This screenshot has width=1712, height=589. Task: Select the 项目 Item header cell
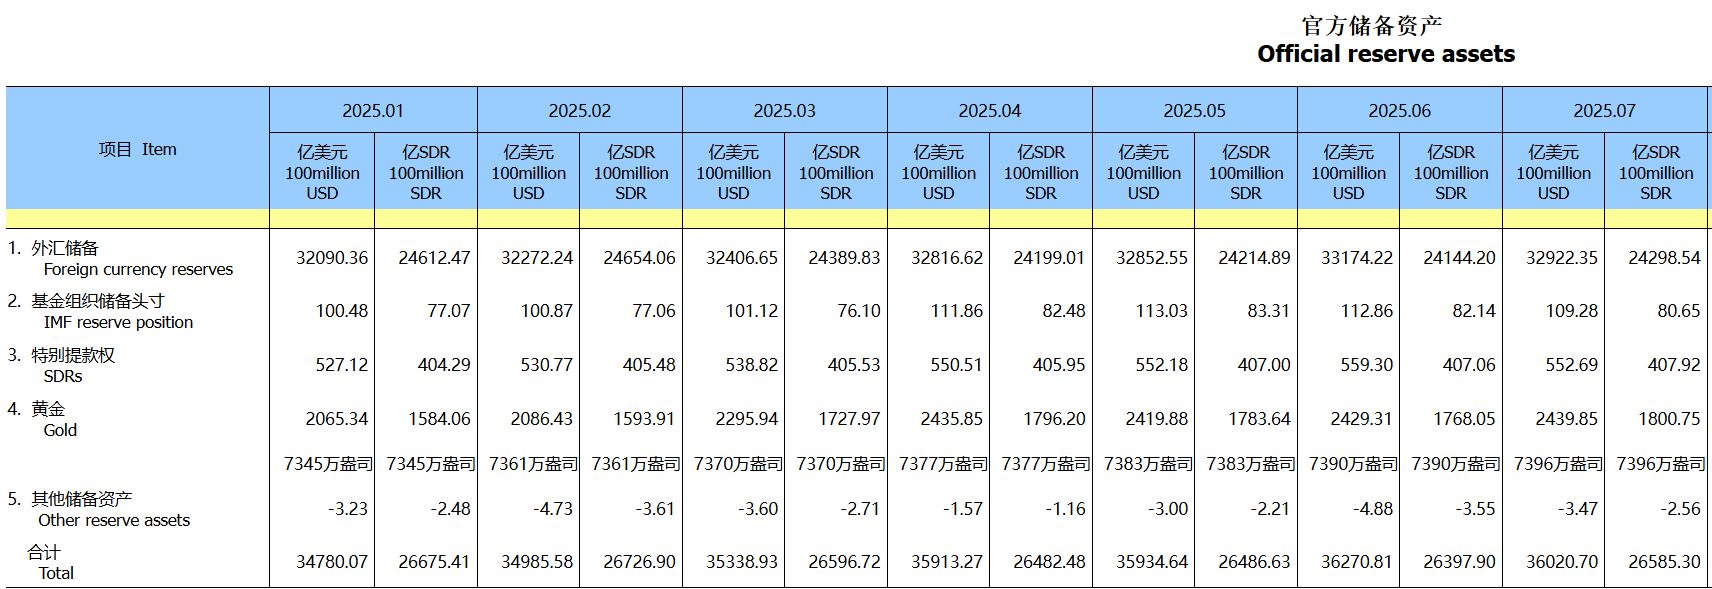(x=137, y=150)
